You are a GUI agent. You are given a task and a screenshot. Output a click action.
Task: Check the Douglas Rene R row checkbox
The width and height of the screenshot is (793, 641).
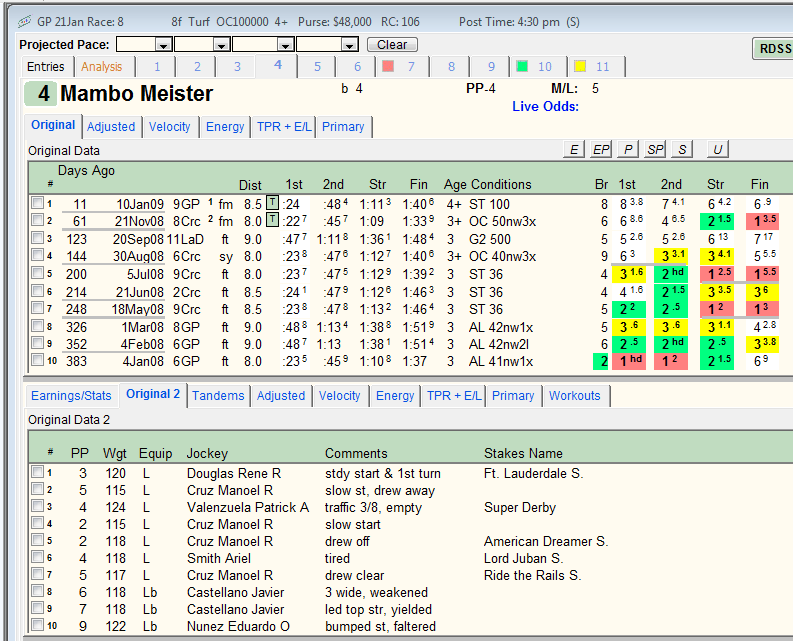37,472
